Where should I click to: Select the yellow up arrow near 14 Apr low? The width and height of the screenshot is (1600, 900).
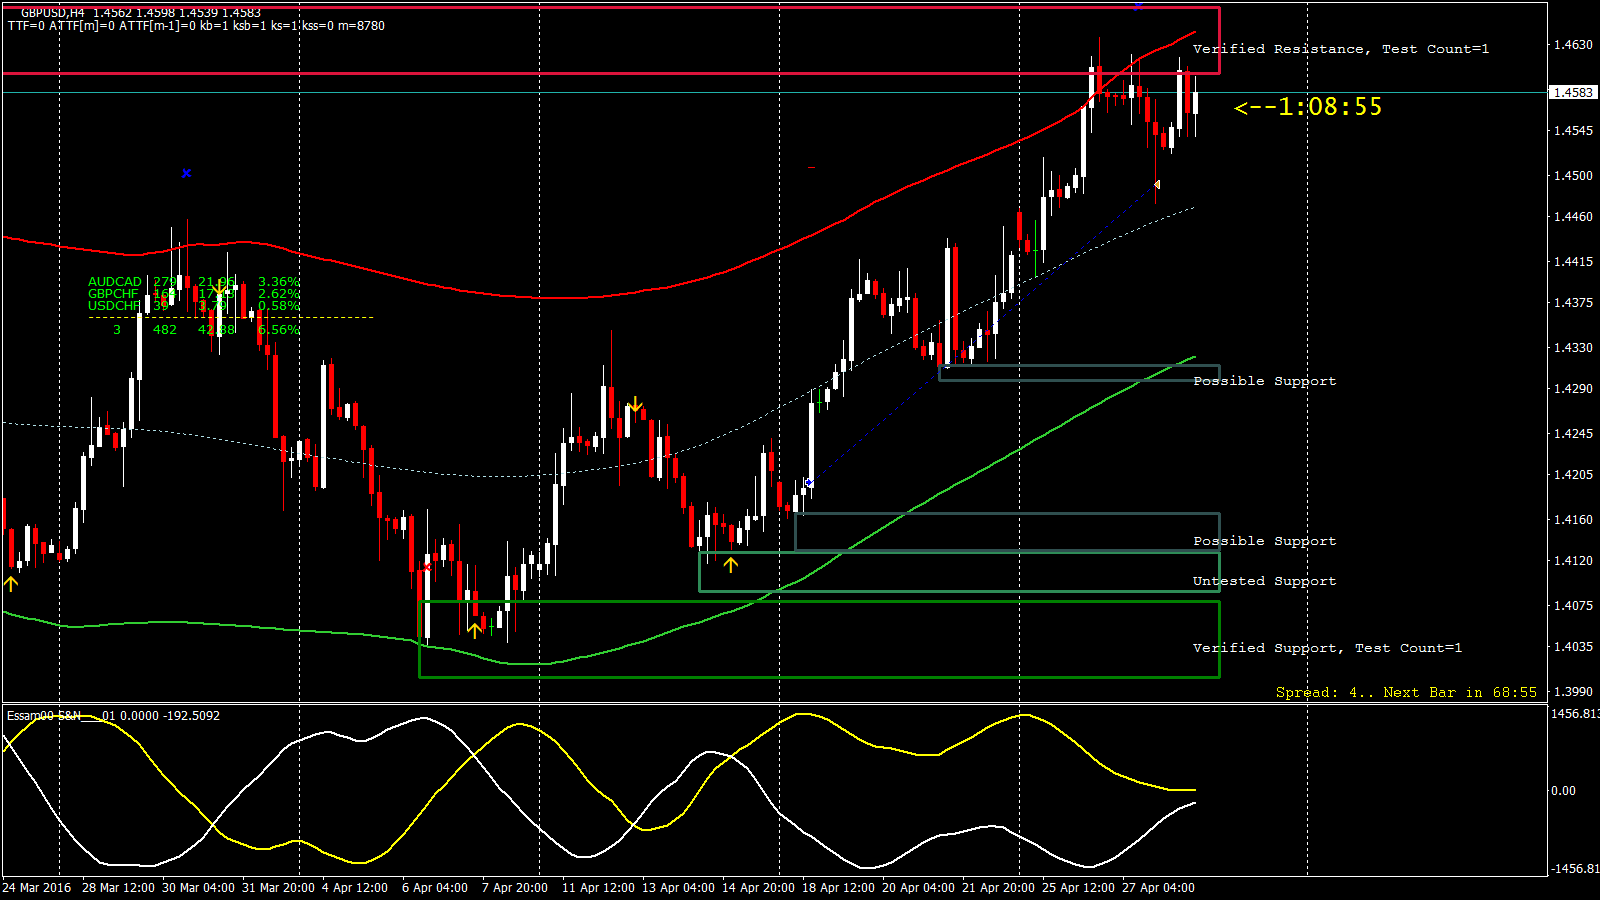point(731,565)
